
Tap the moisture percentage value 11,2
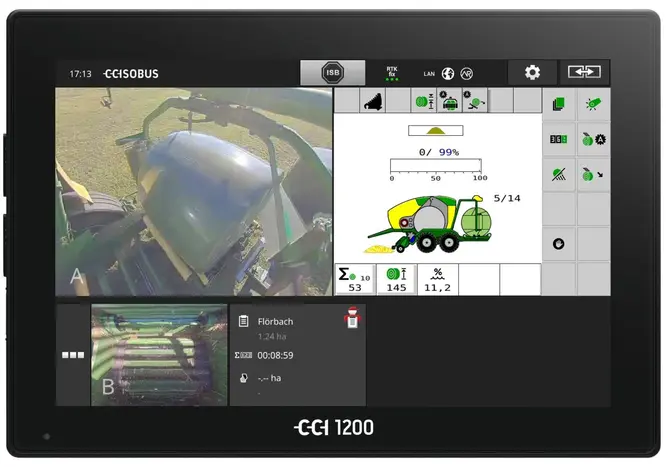tap(437, 280)
